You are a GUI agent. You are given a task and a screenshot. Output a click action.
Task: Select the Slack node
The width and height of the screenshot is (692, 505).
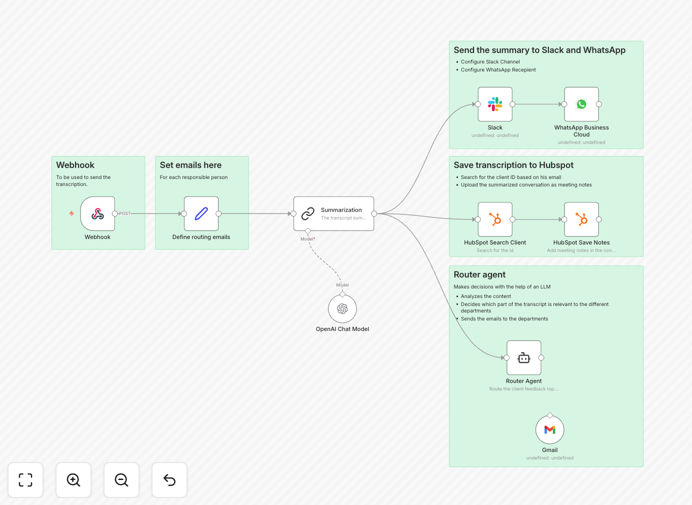coord(495,104)
